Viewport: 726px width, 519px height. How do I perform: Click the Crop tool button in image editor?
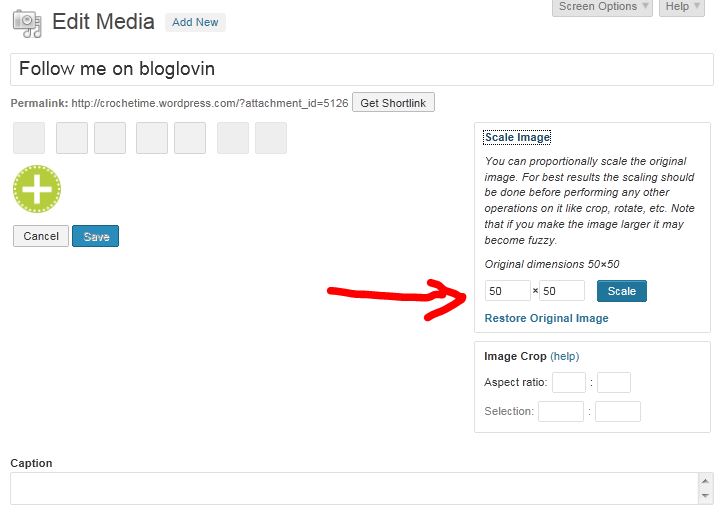click(29, 138)
